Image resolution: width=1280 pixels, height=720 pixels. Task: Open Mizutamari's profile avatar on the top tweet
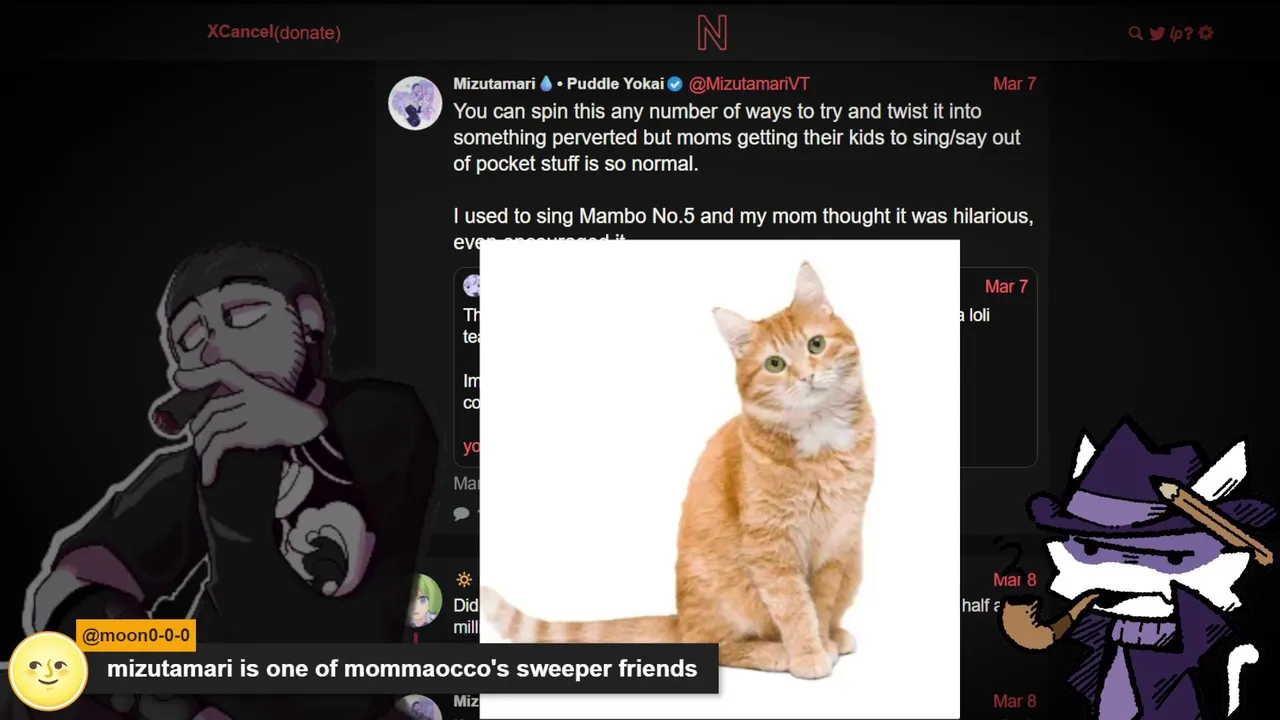point(415,103)
